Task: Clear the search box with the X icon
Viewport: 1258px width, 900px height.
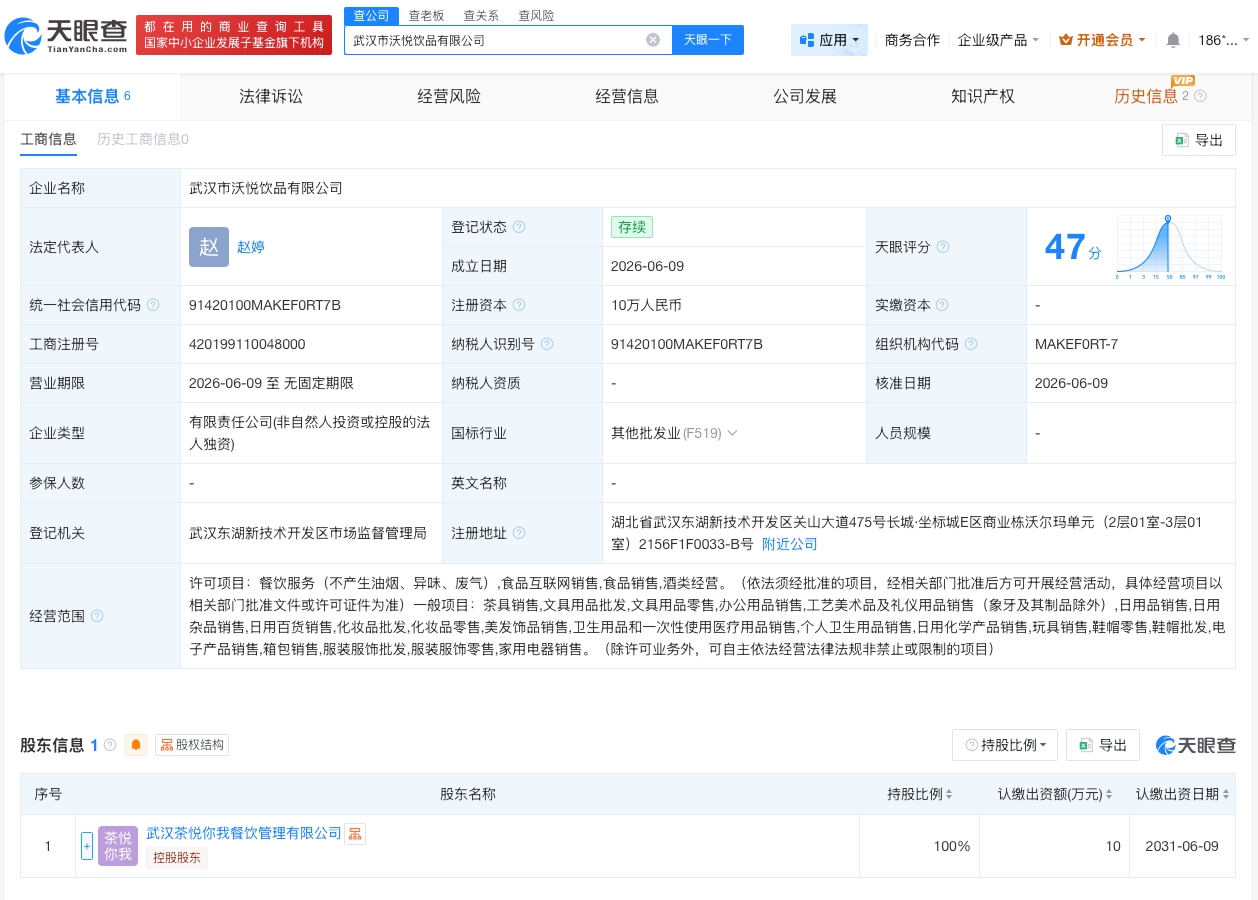Action: click(653, 40)
